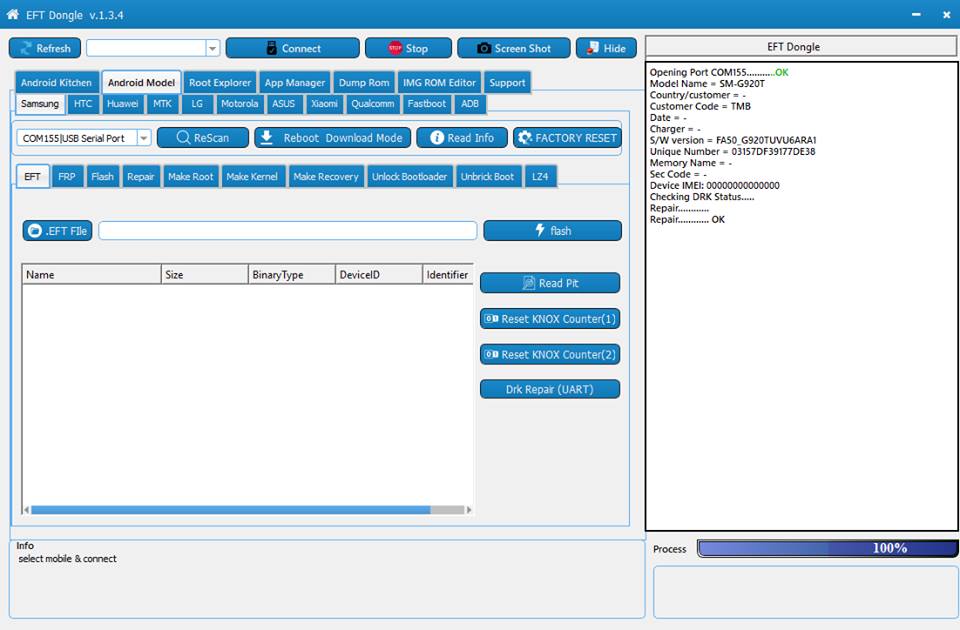Image resolution: width=960 pixels, height=630 pixels.
Task: Click the BinaryType column header
Action: click(x=292, y=275)
